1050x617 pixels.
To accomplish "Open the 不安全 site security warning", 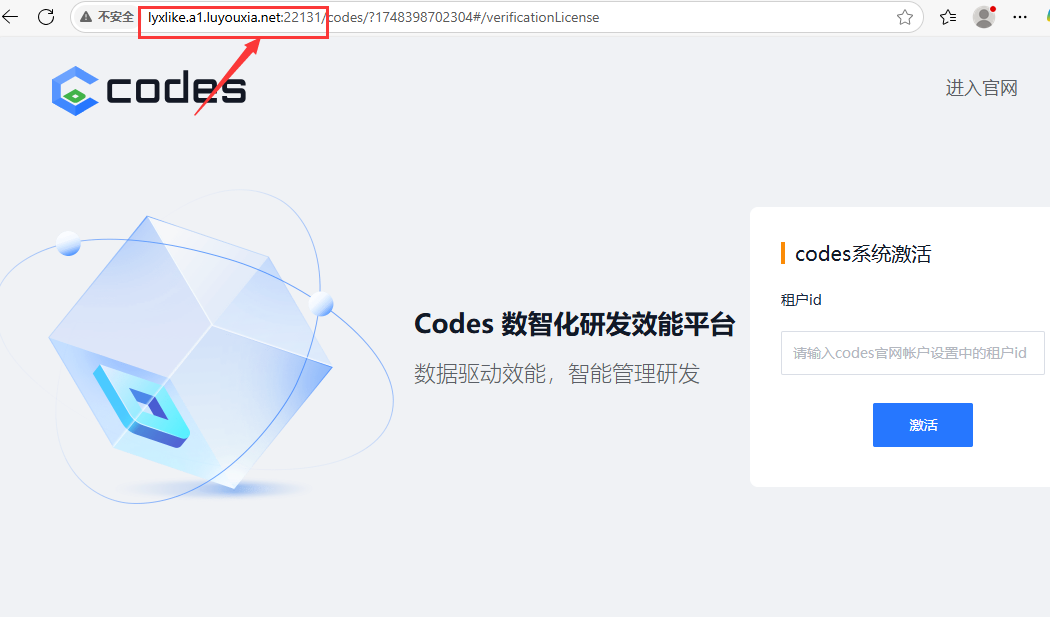I will coord(107,17).
